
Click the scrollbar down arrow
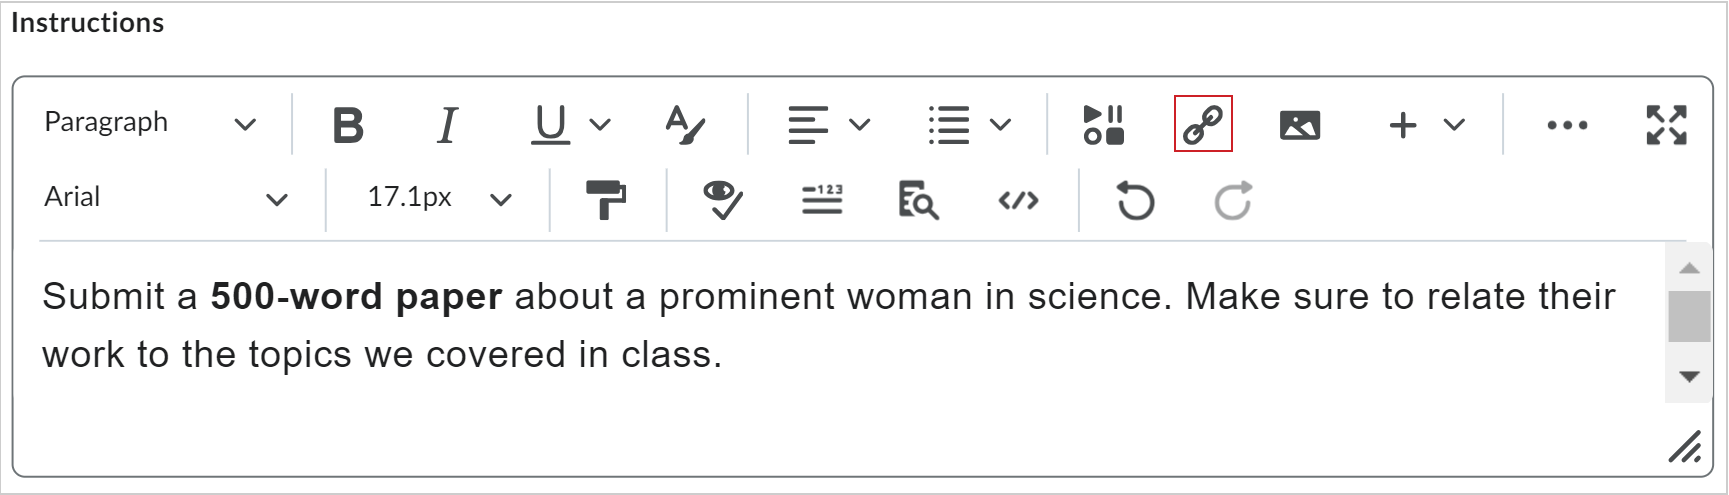click(1690, 377)
